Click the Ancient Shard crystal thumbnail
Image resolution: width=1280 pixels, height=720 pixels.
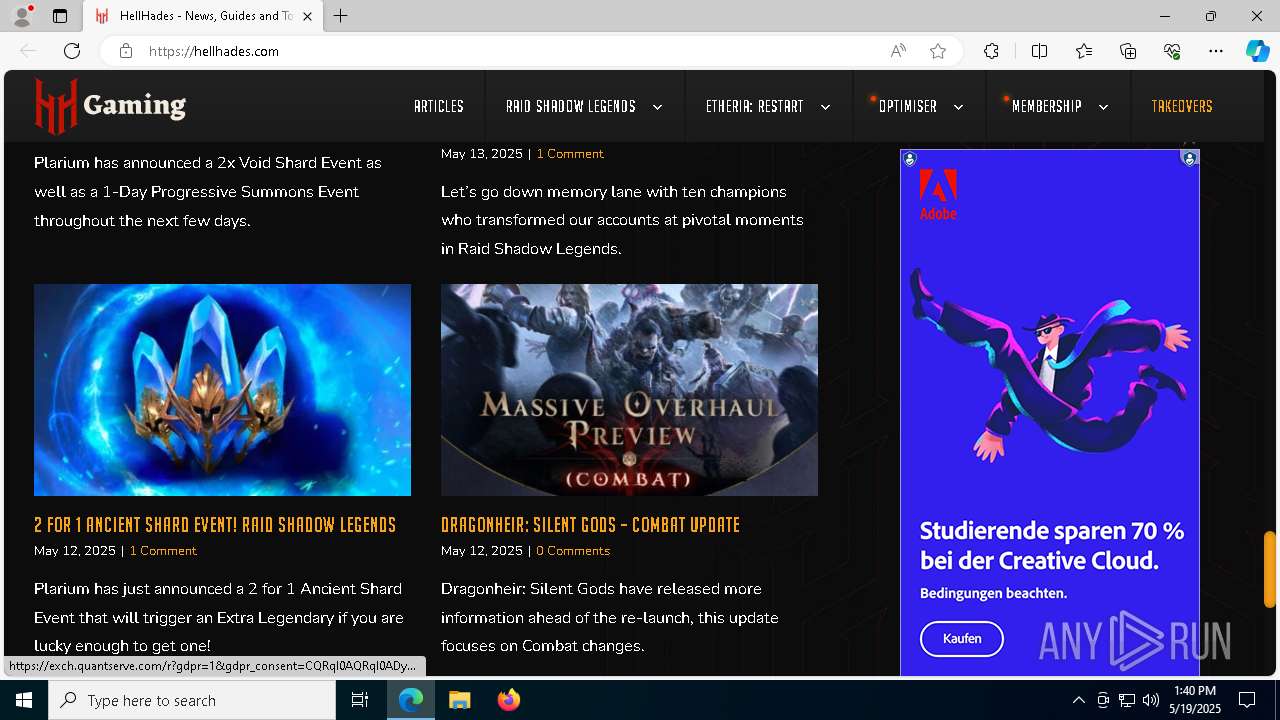point(222,390)
